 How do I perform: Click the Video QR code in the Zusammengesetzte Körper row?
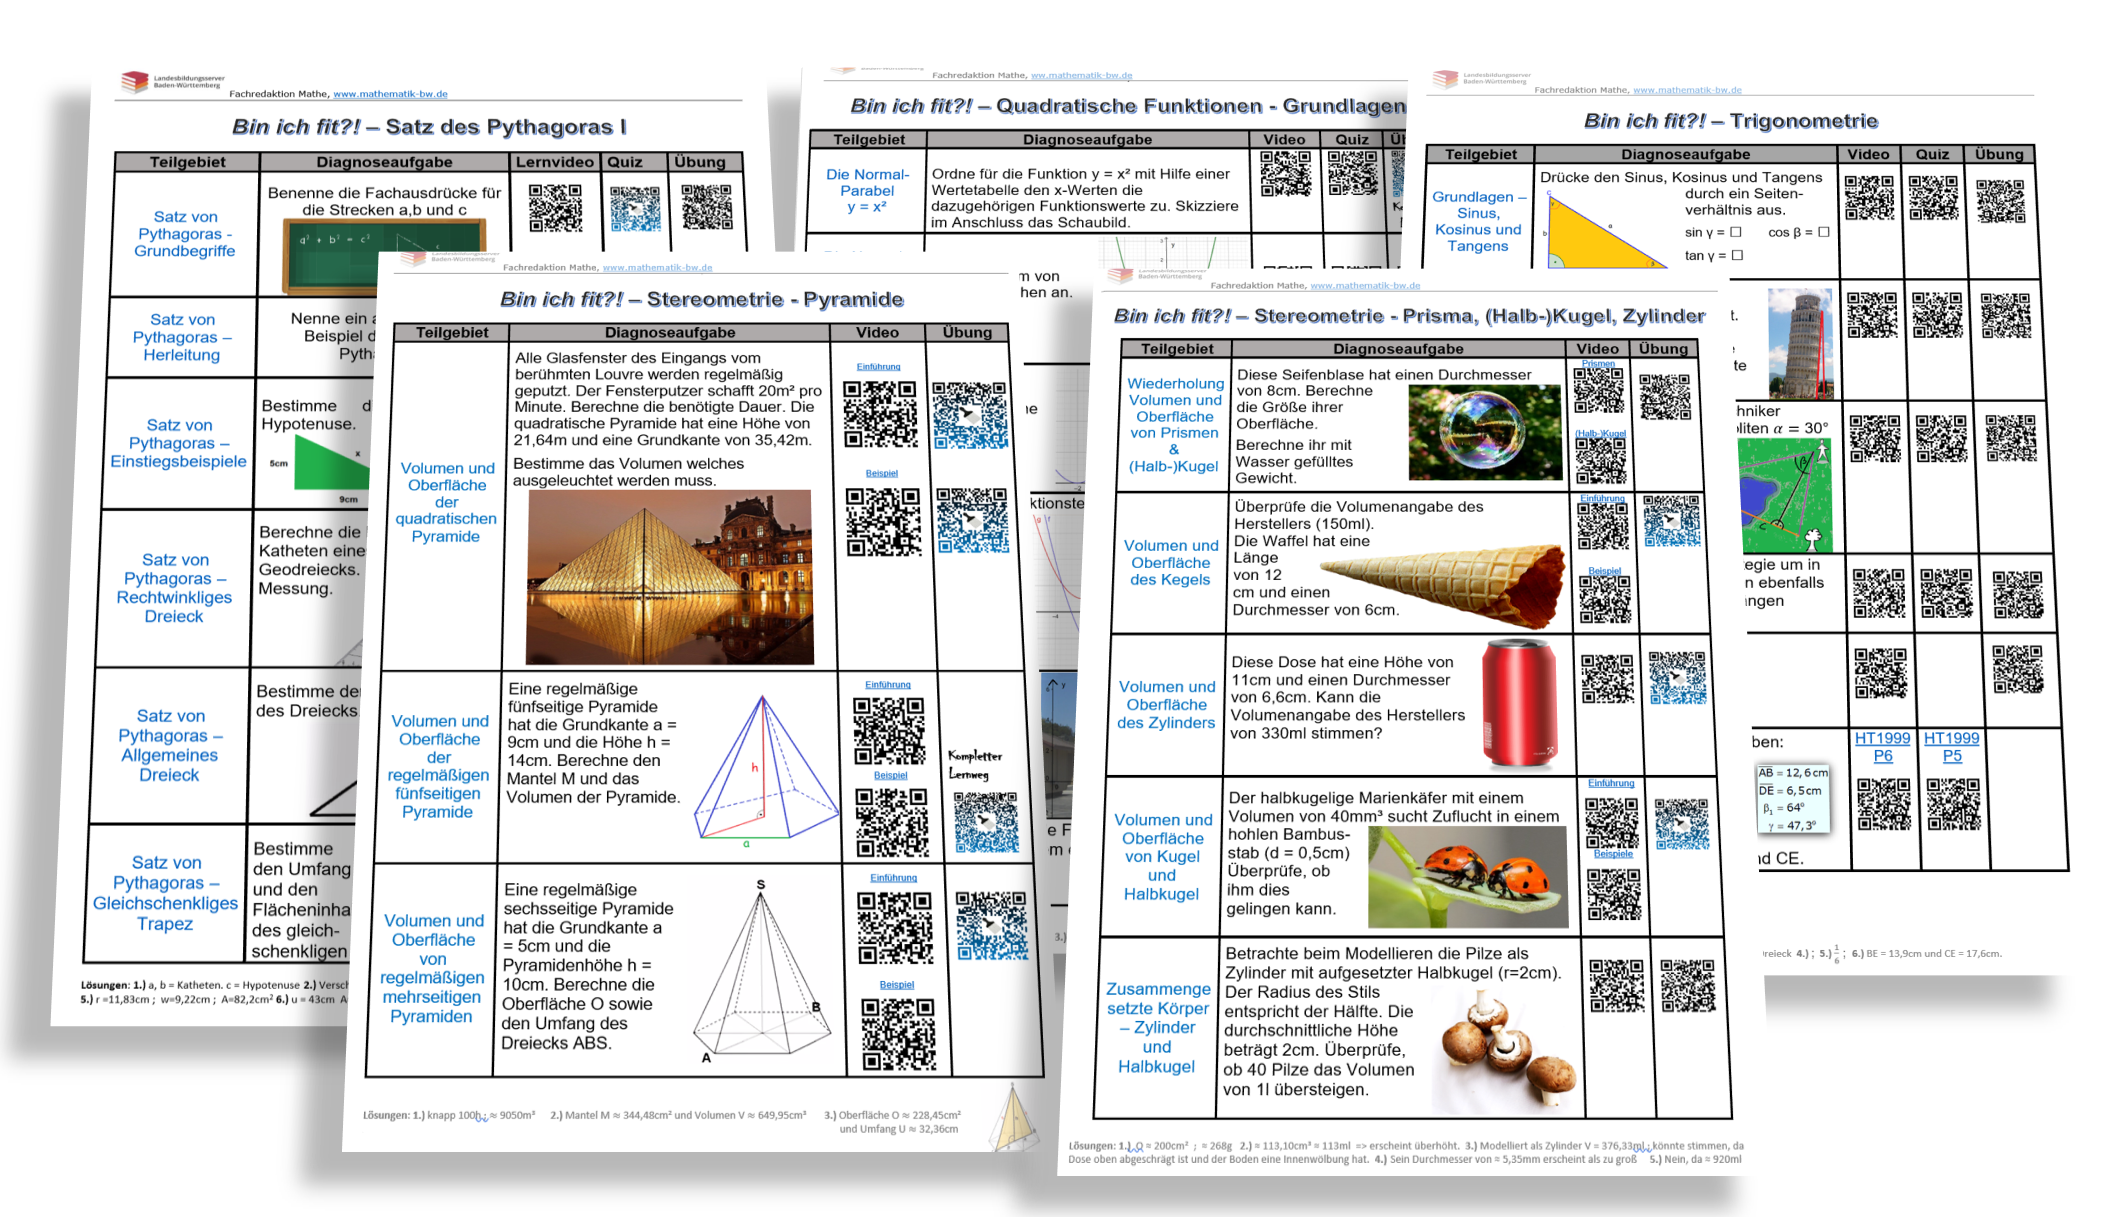tap(1617, 986)
